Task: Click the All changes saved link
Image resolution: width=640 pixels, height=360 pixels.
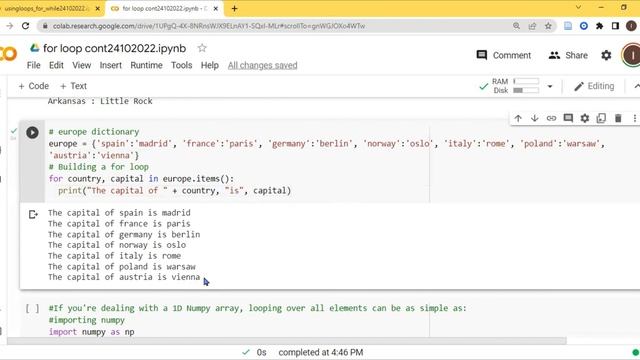Action: [262, 65]
